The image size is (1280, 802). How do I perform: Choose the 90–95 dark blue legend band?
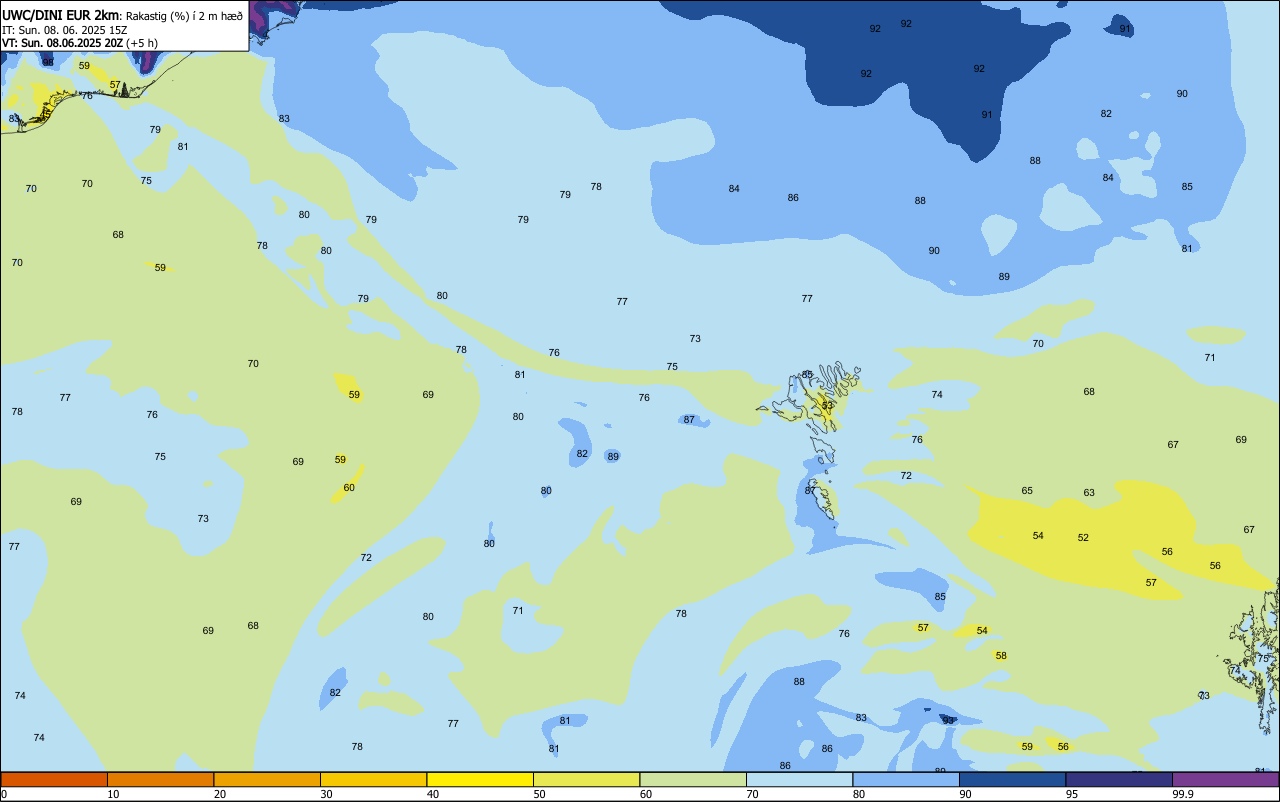point(1012,779)
